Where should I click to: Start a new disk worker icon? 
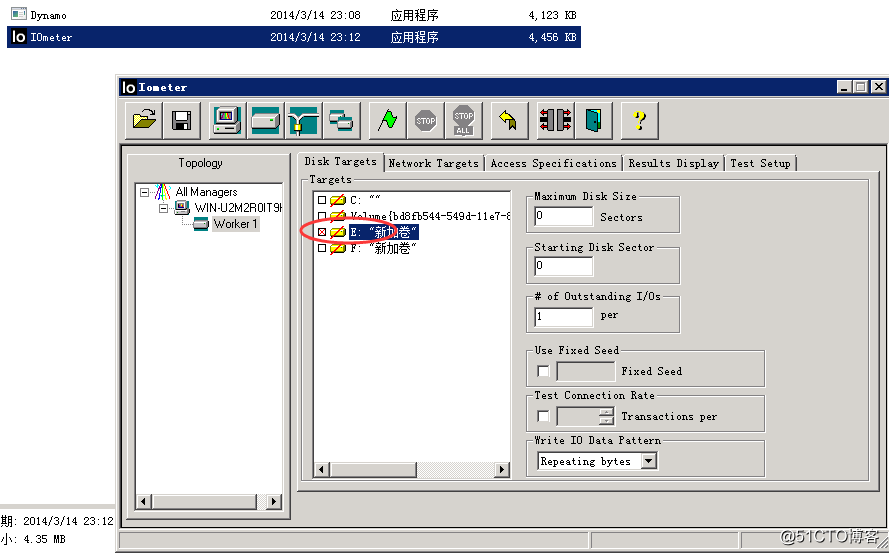pyautogui.click(x=265, y=120)
